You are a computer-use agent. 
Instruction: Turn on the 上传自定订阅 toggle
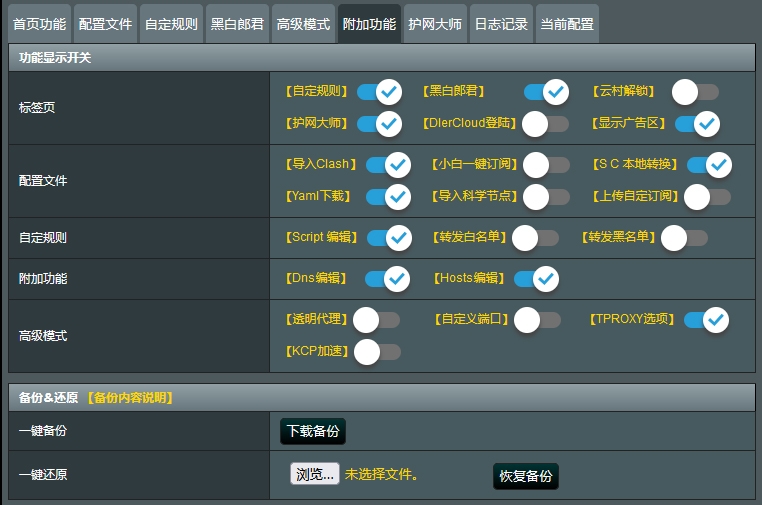[x=708, y=197]
